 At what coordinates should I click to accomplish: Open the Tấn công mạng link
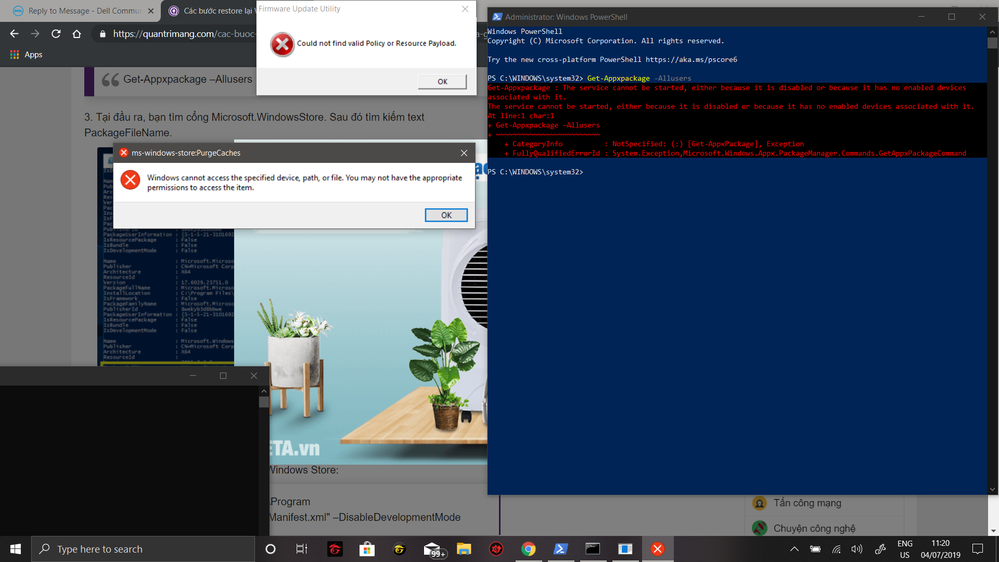tap(807, 503)
